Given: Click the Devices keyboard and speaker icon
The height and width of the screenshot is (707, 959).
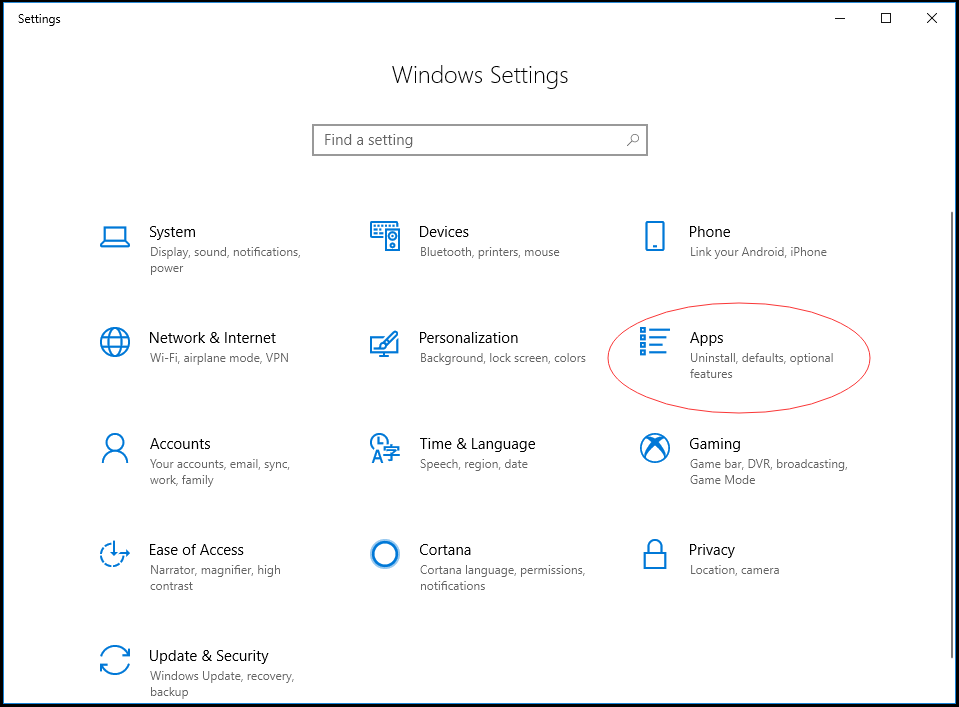Looking at the screenshot, I should 385,236.
